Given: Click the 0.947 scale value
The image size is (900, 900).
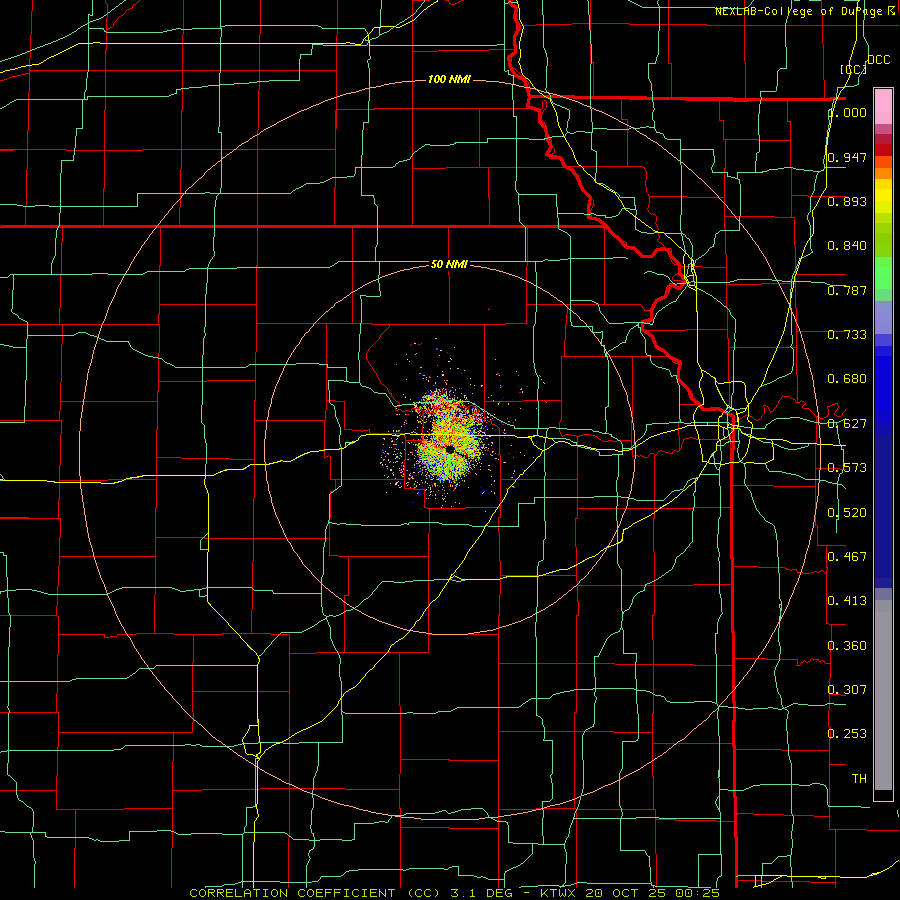Looking at the screenshot, I should 847,157.
